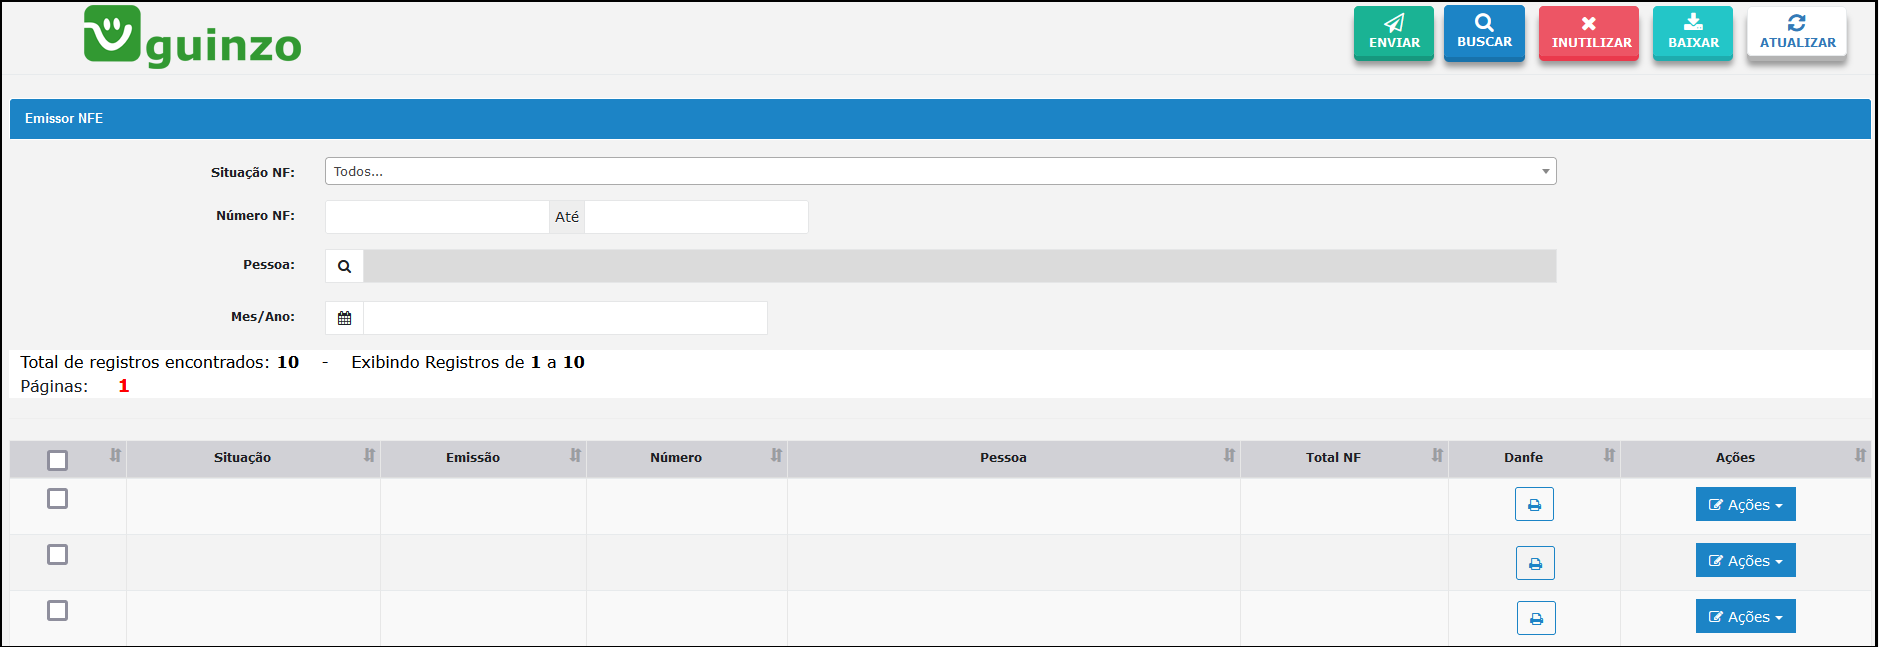Viewport: 1879px width, 647px height.
Task: Click the Pessoa search magnifier icon
Action: pyautogui.click(x=344, y=266)
